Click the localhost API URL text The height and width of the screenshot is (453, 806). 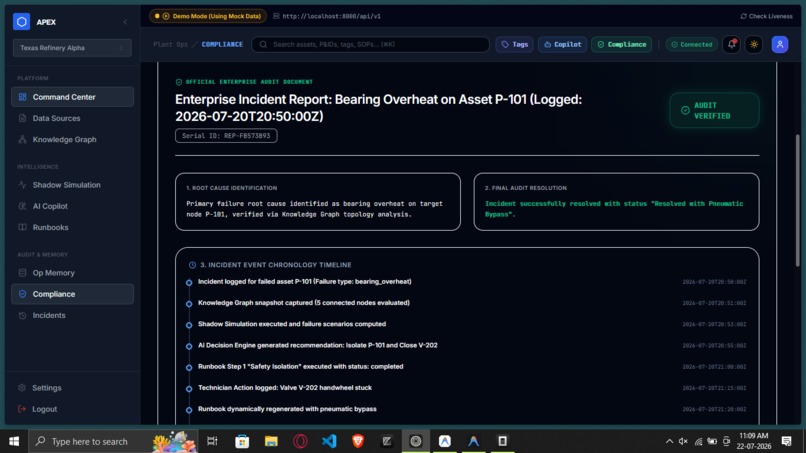331,16
